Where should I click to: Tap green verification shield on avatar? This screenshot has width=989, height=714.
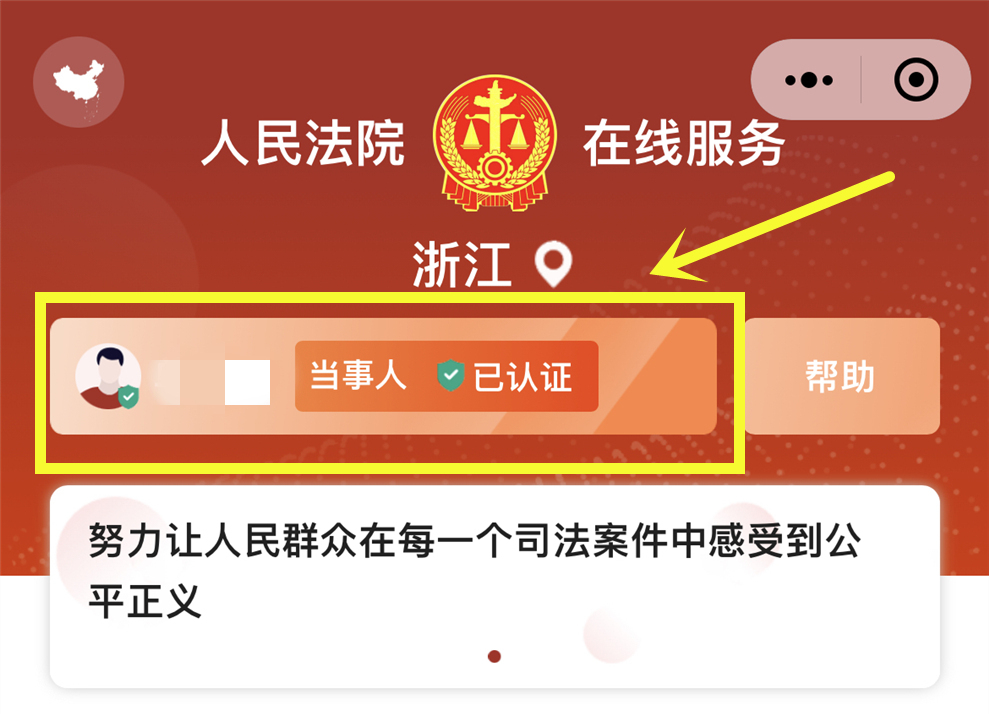click(129, 396)
